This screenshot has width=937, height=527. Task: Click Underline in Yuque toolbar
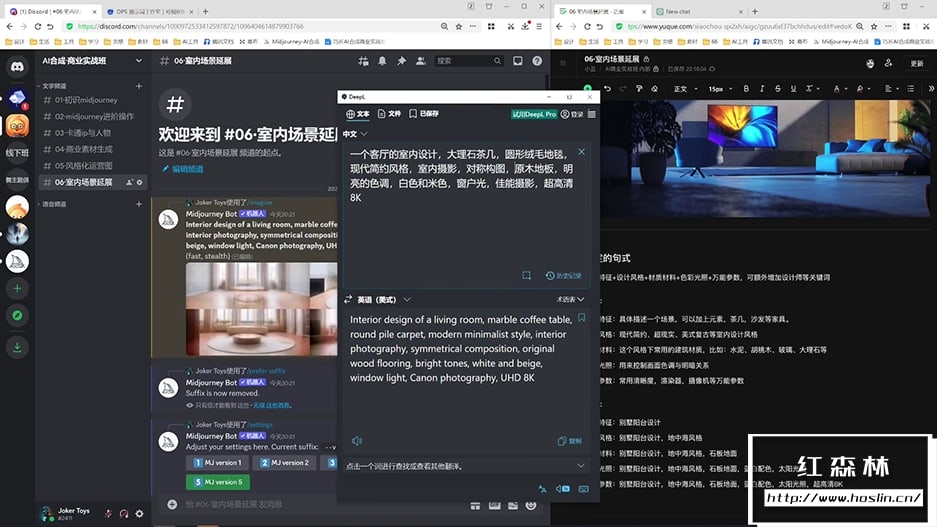coord(793,88)
